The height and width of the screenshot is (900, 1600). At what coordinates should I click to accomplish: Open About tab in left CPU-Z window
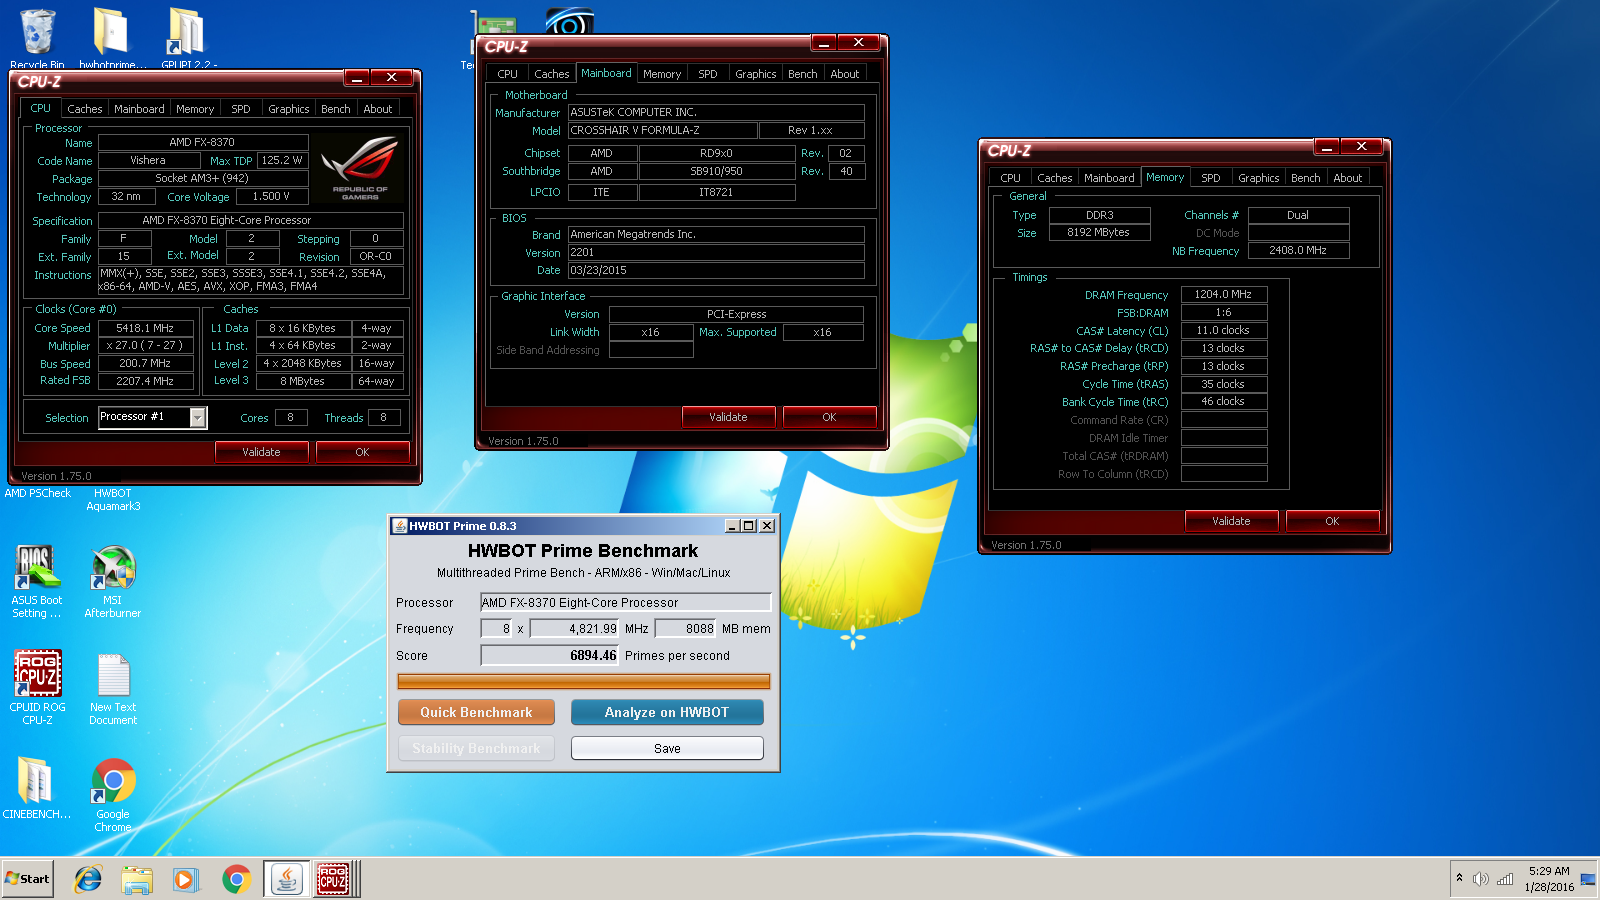point(378,109)
